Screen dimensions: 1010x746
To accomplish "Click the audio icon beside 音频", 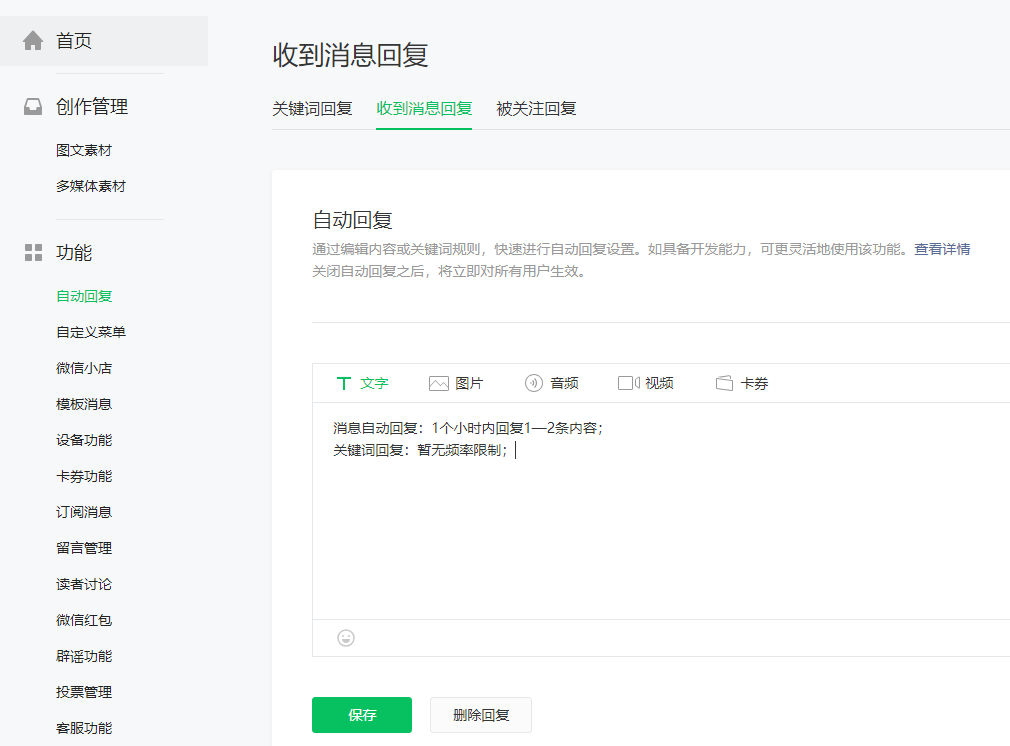I will click(533, 383).
